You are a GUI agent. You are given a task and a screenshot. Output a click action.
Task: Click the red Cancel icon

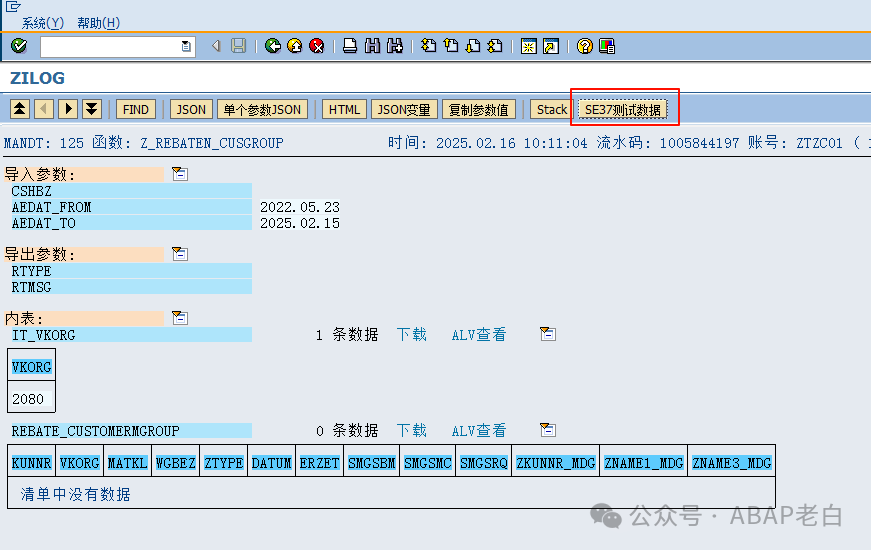317,46
